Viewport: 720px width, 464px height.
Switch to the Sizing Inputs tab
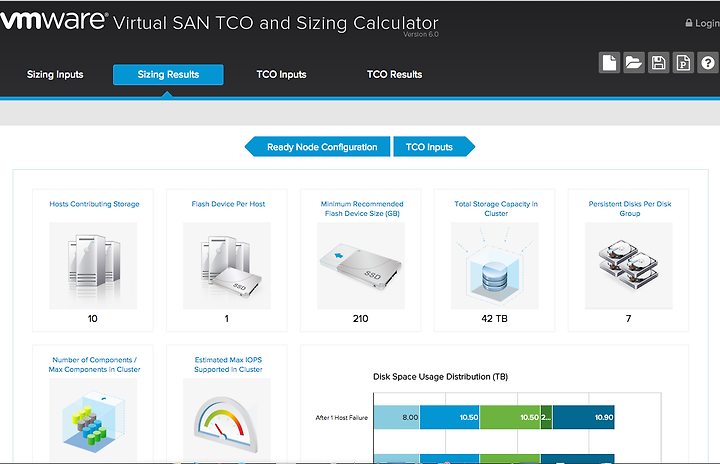pos(55,74)
